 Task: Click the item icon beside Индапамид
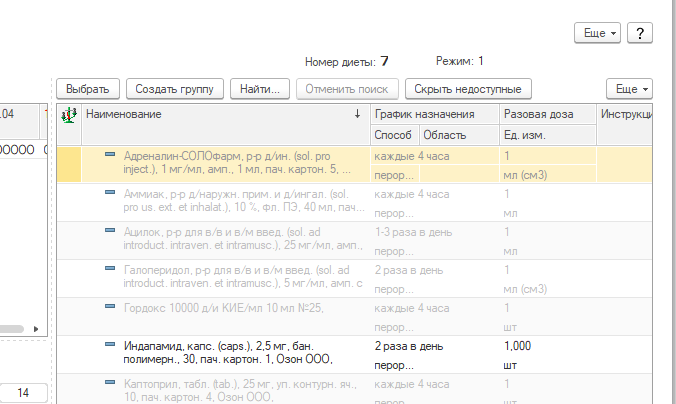coord(111,345)
